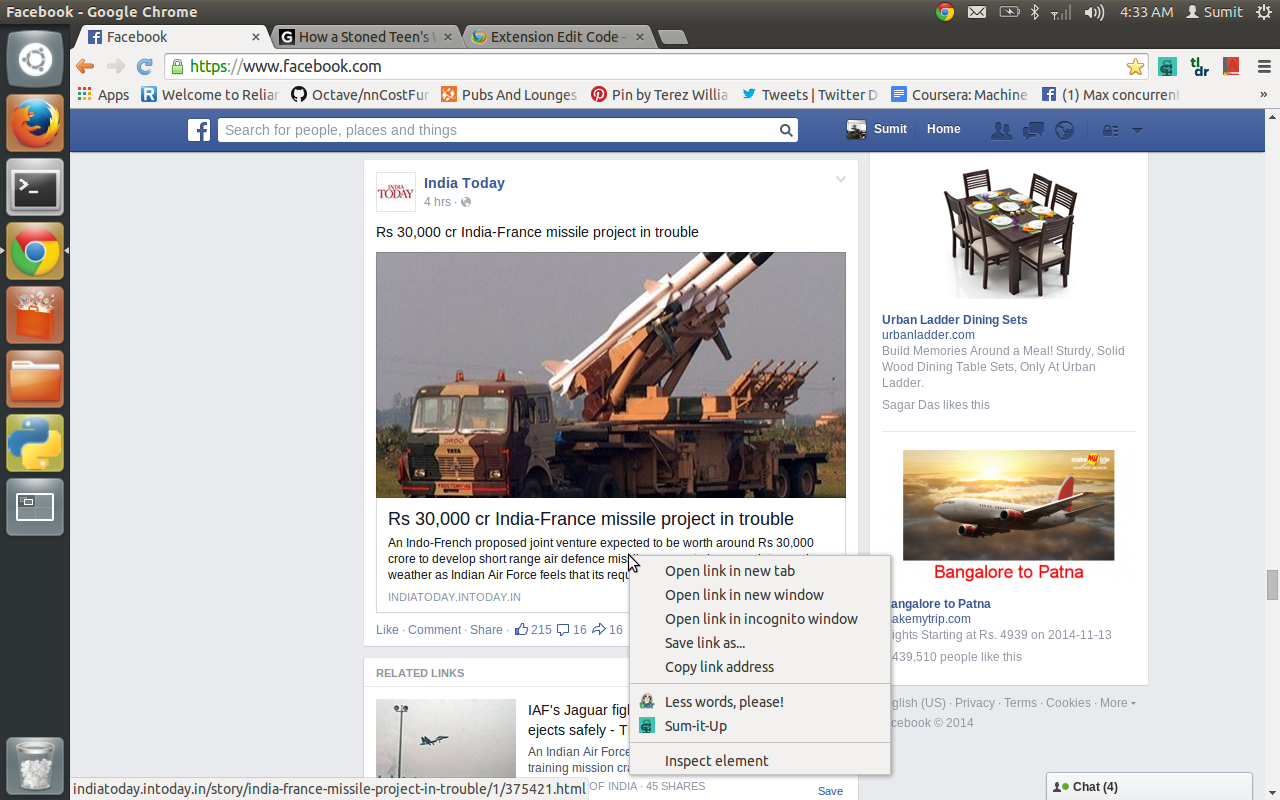The height and width of the screenshot is (800, 1280).
Task: Open the Coursera: Machine bookmark
Action: [x=959, y=95]
